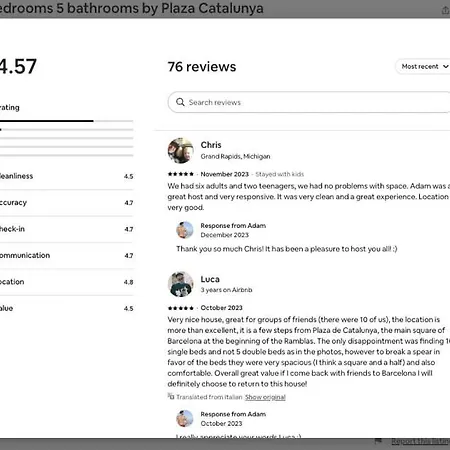Select the second rating distribution bar

[67, 129]
